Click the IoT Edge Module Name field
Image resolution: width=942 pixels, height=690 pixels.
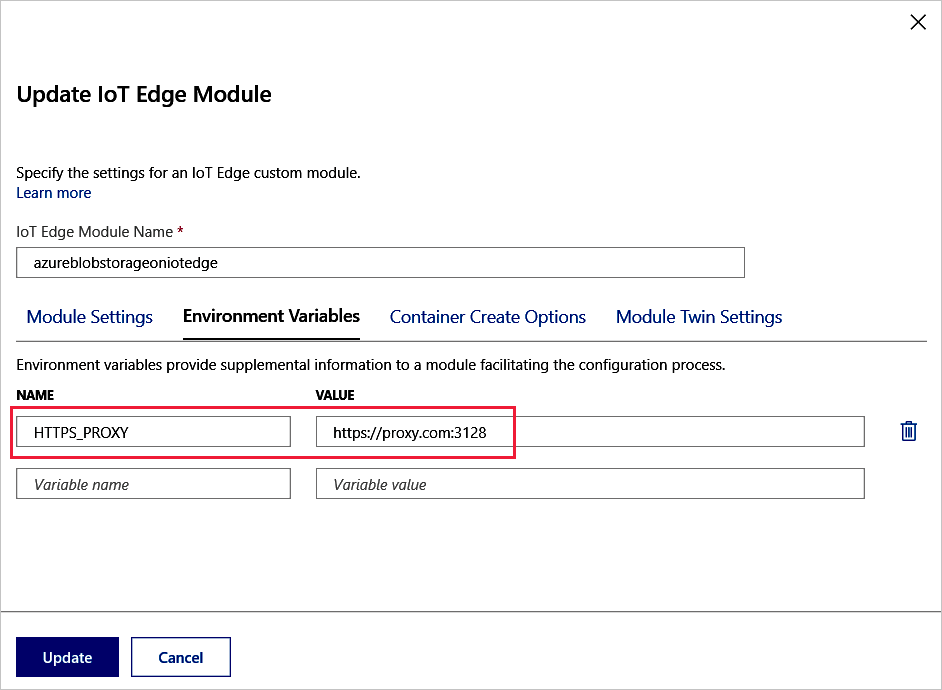(380, 262)
